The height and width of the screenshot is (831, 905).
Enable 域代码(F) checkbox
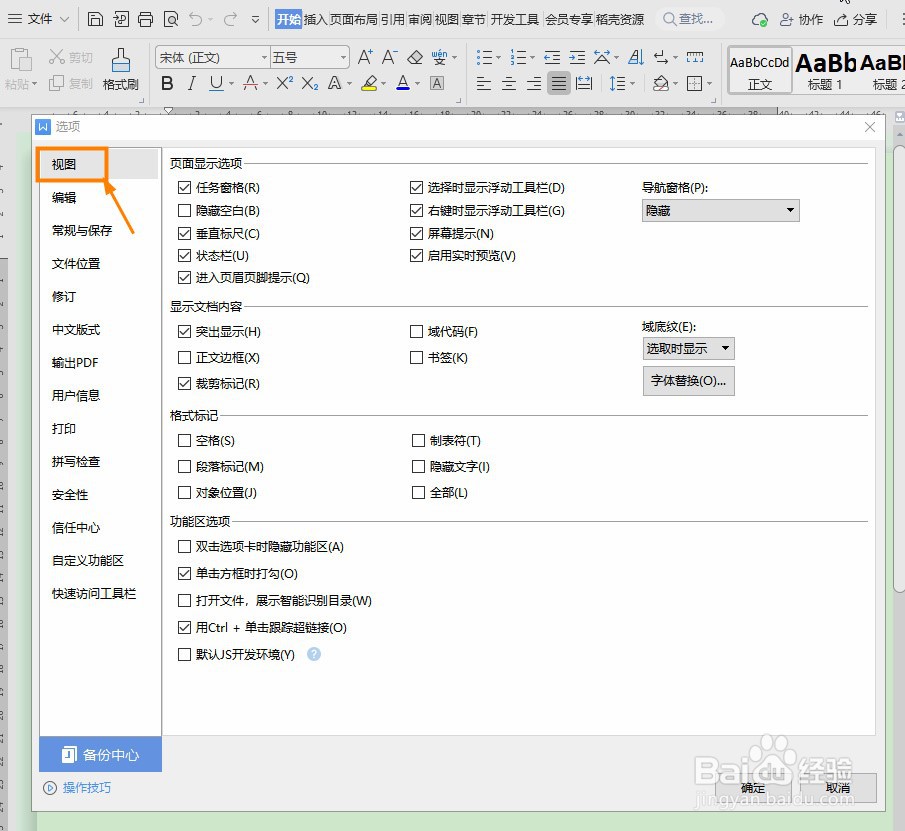[416, 331]
